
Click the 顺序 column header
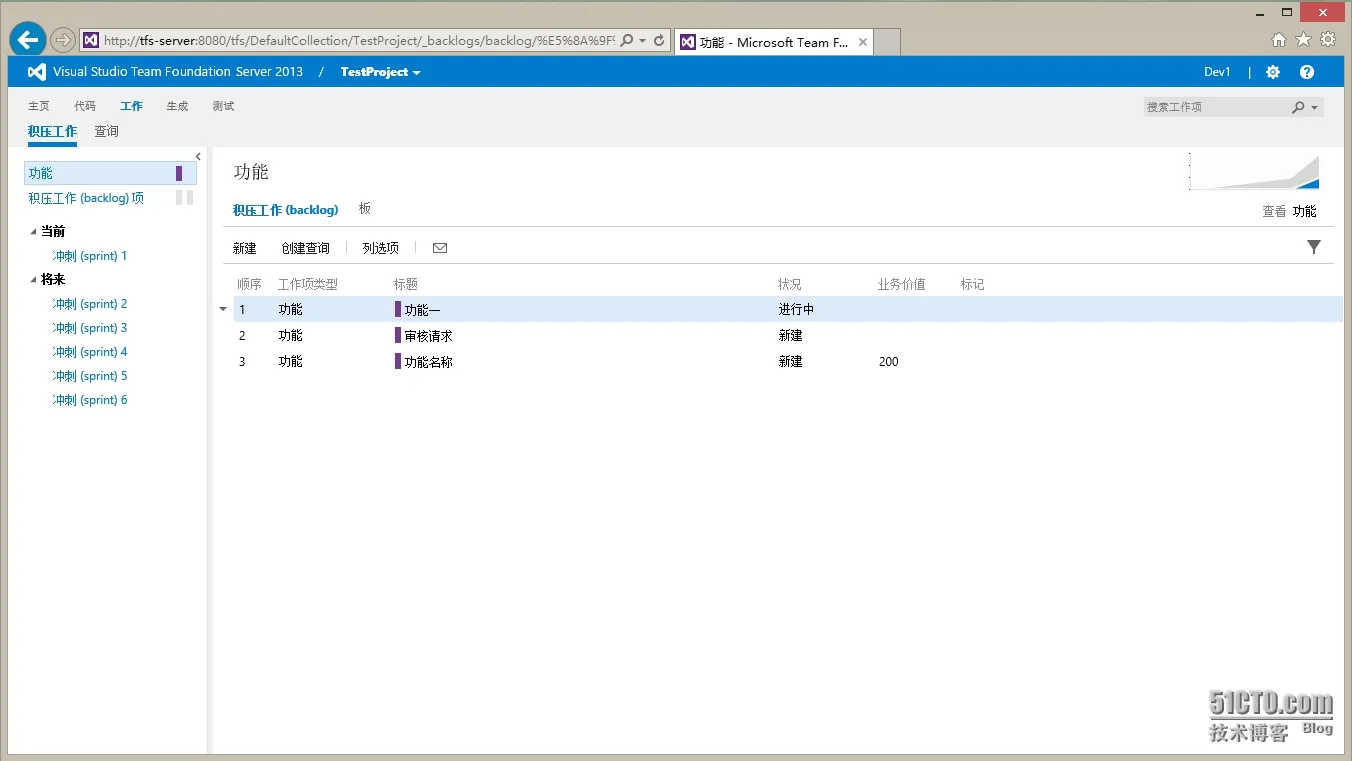pyautogui.click(x=249, y=284)
